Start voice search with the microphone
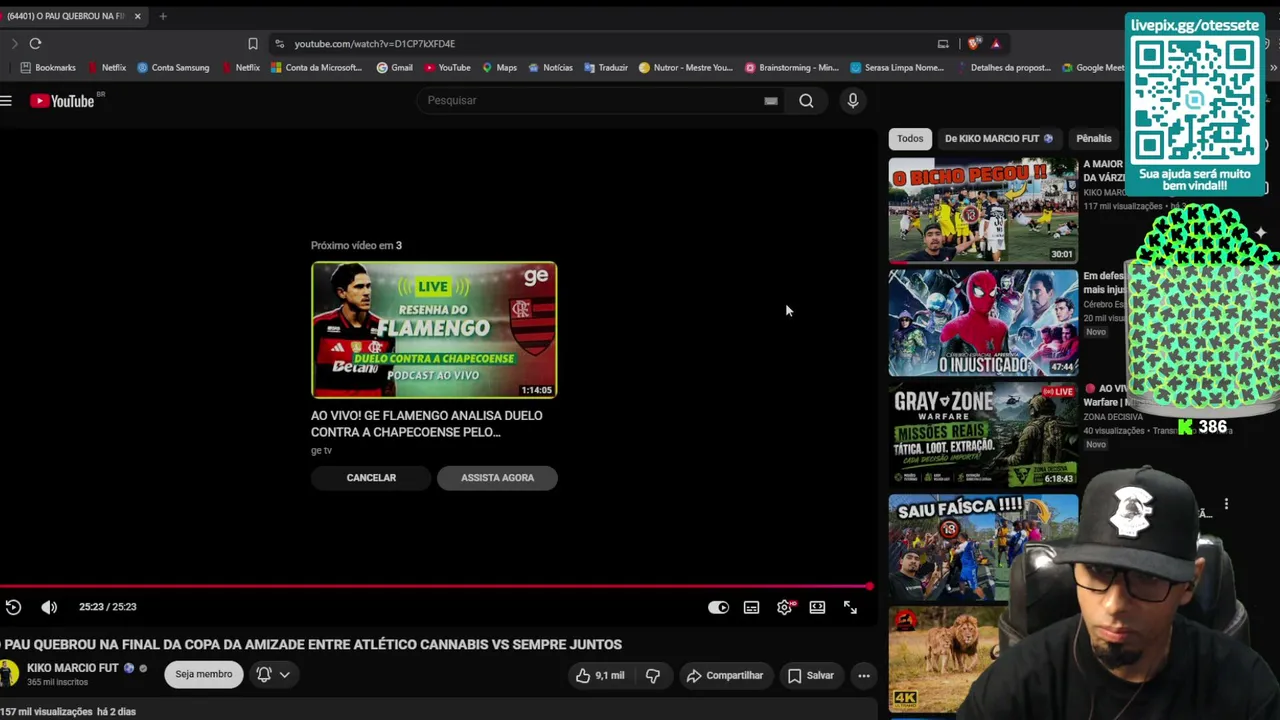1280x720 pixels. click(x=853, y=100)
